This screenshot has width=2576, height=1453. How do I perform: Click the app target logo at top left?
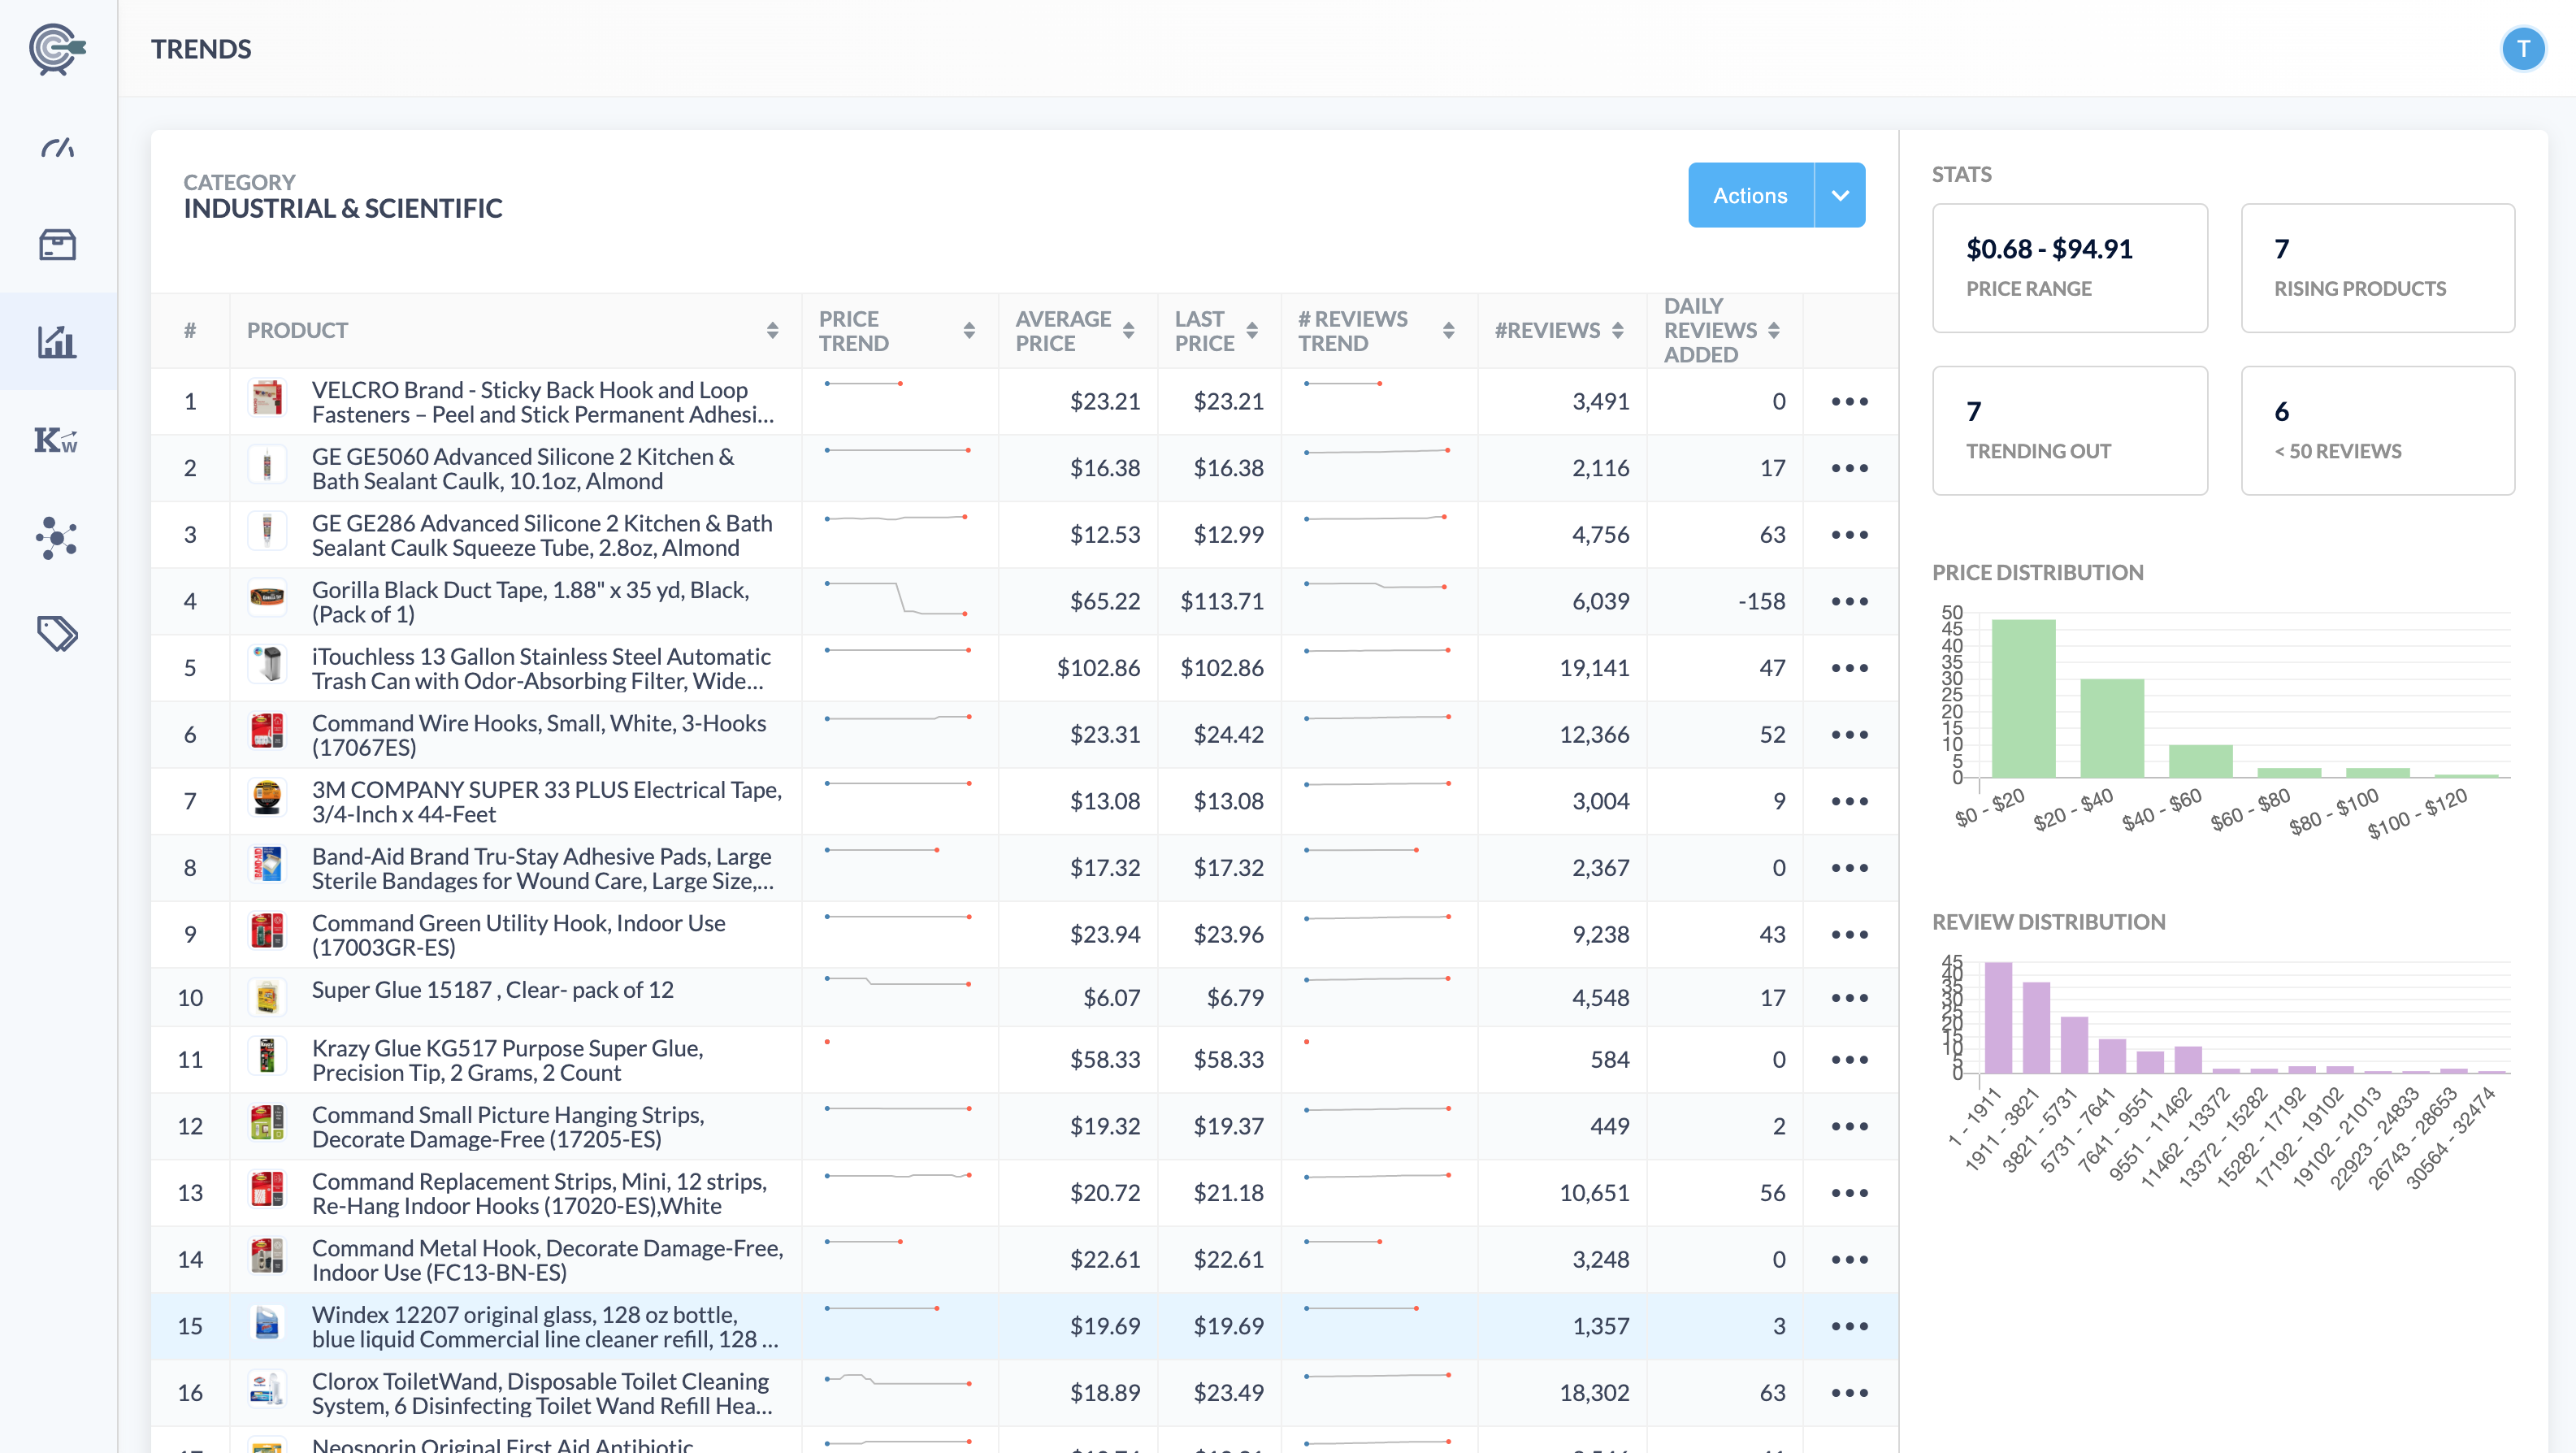57,49
